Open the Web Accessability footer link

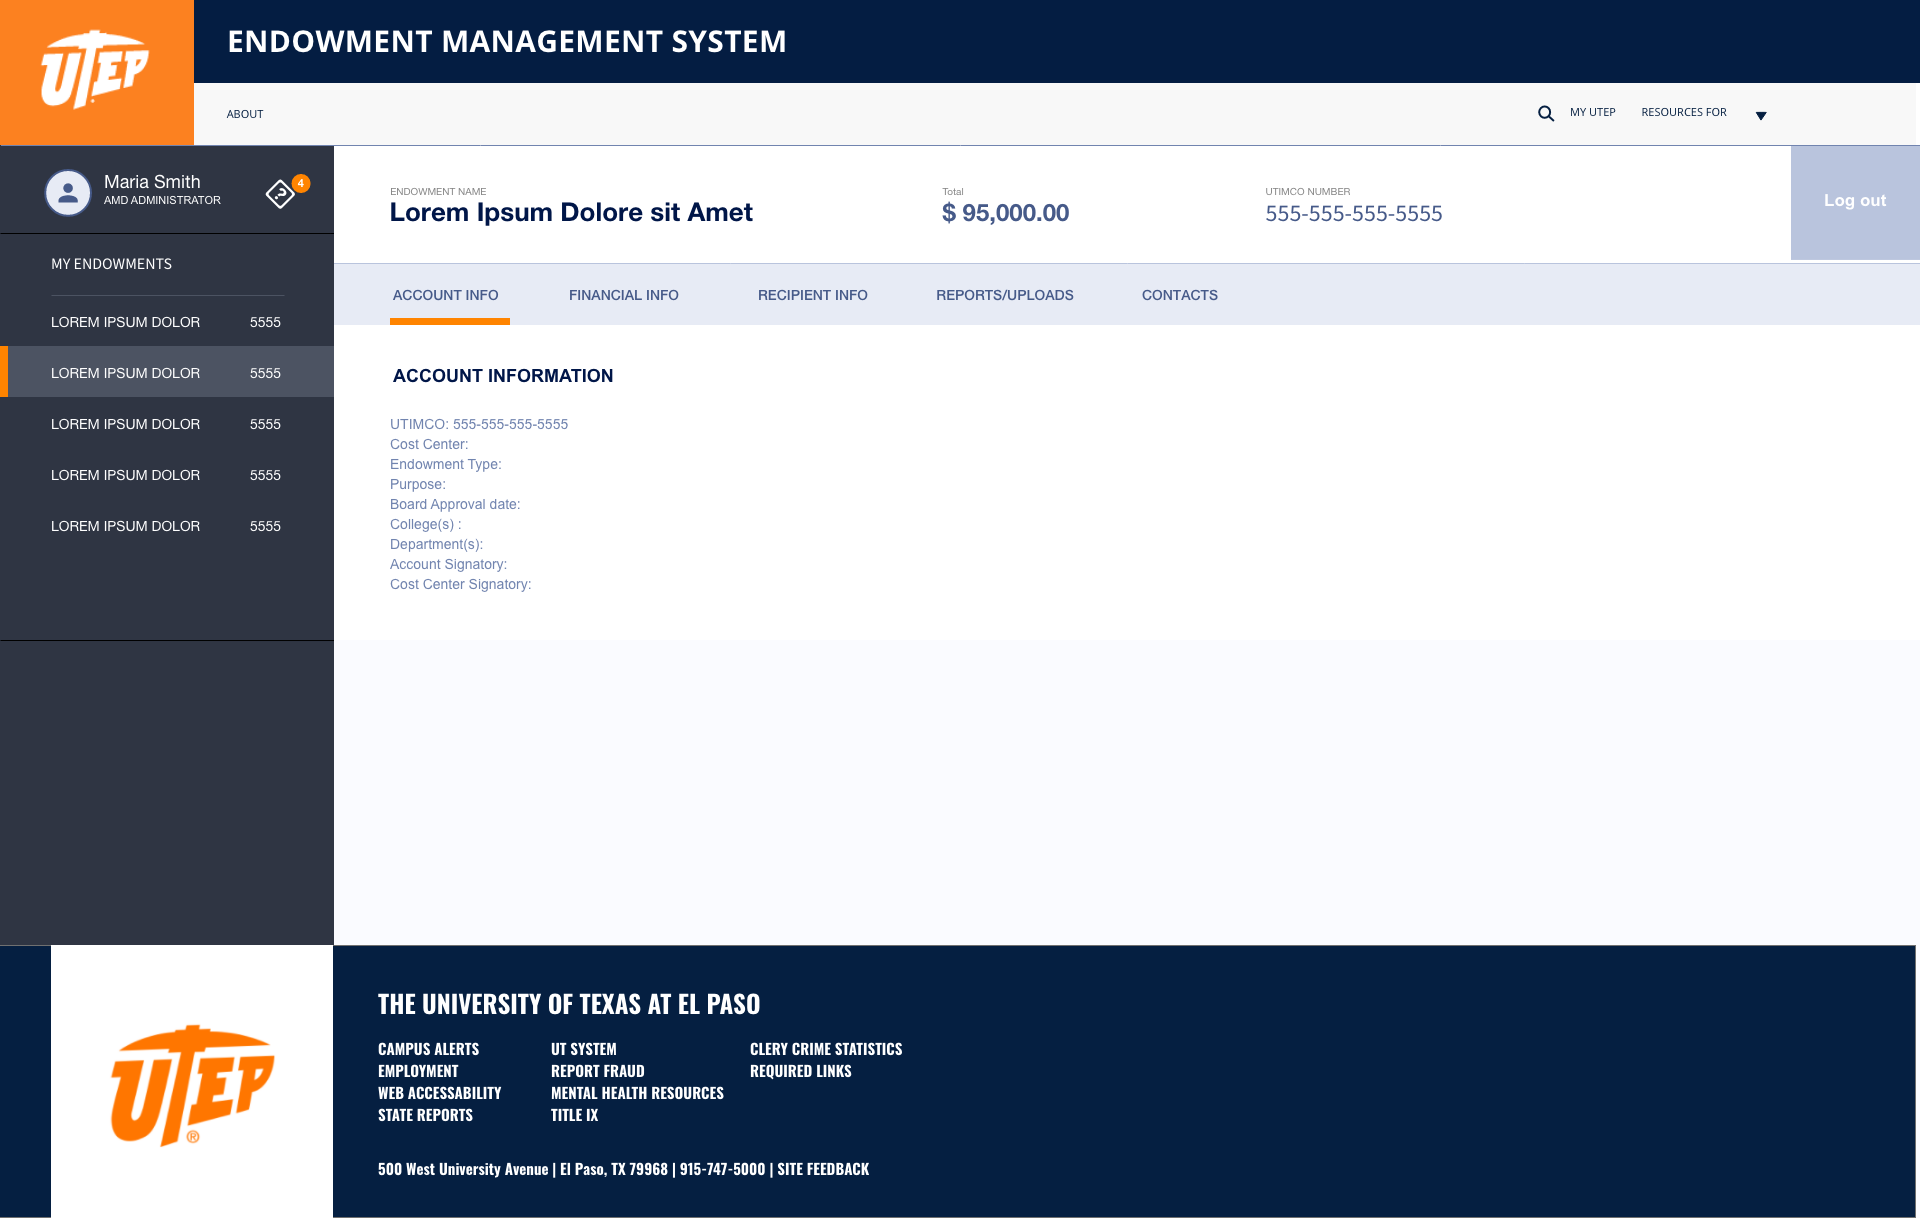point(440,1093)
